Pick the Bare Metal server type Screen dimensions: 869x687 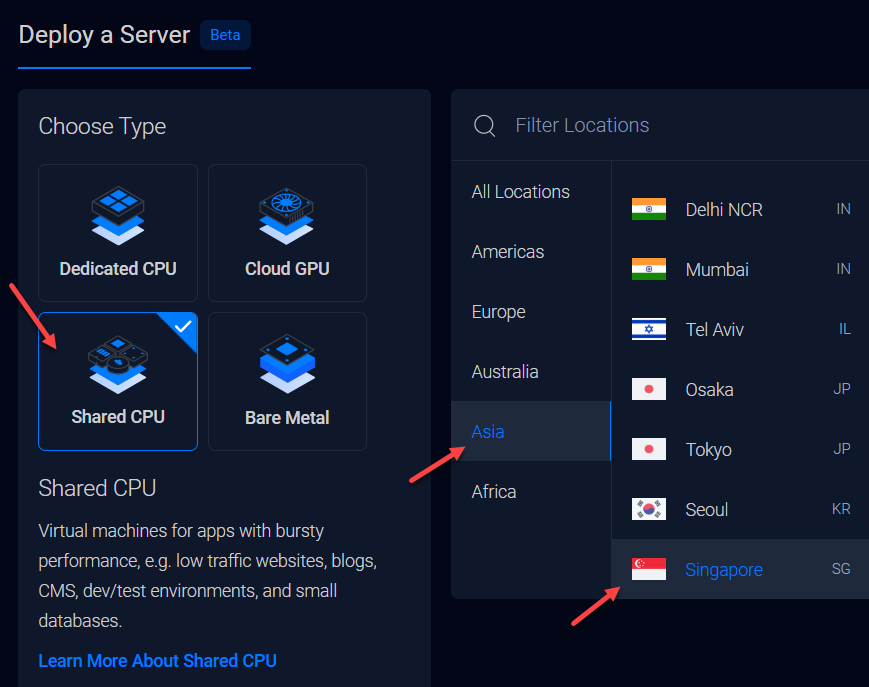[287, 381]
